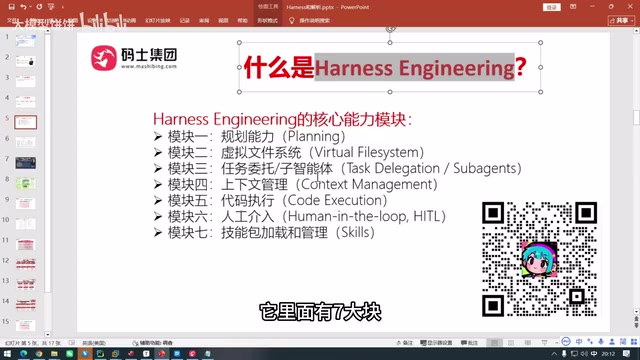Click the 操作说明搜索 search box

click(x=314, y=20)
